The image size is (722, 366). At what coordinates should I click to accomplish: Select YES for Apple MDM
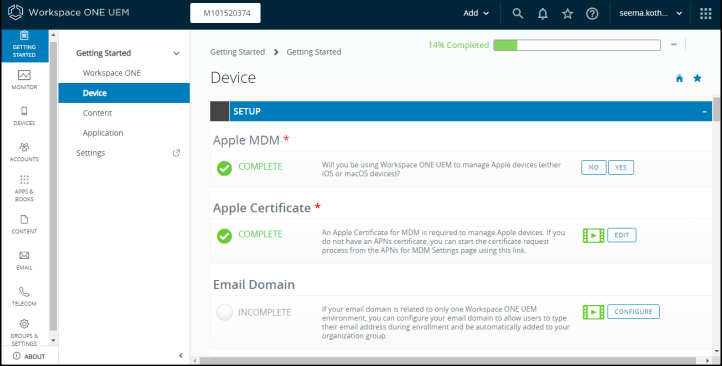click(621, 168)
